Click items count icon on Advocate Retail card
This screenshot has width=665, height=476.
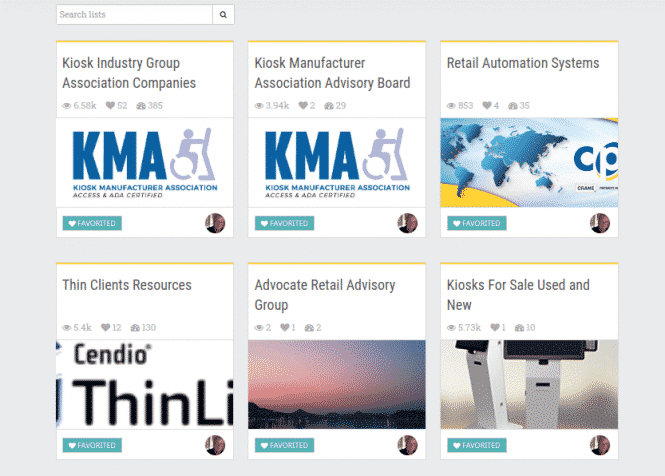pyautogui.click(x=310, y=328)
